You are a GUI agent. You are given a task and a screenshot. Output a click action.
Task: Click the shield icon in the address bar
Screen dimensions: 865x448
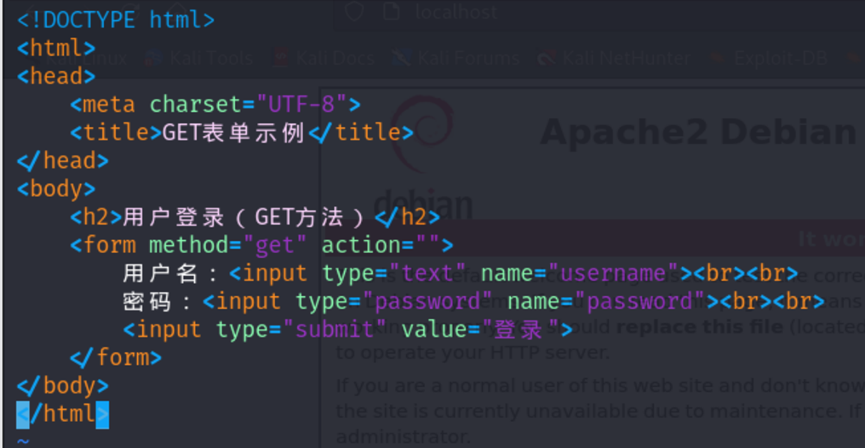point(353,12)
